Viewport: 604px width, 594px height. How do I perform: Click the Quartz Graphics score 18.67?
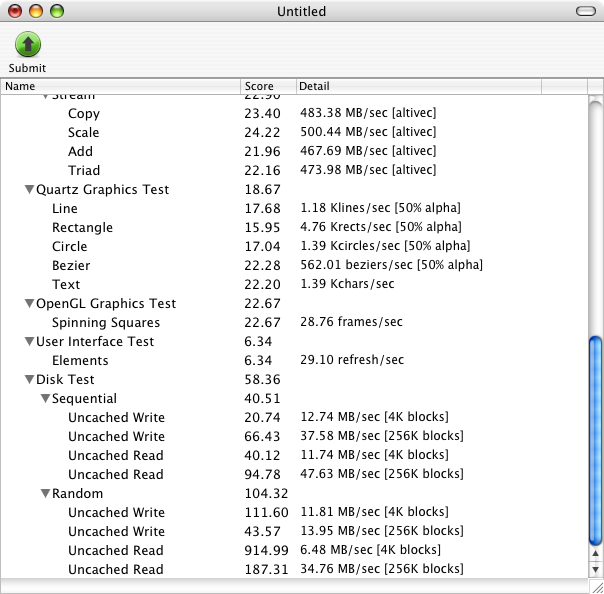pos(262,190)
